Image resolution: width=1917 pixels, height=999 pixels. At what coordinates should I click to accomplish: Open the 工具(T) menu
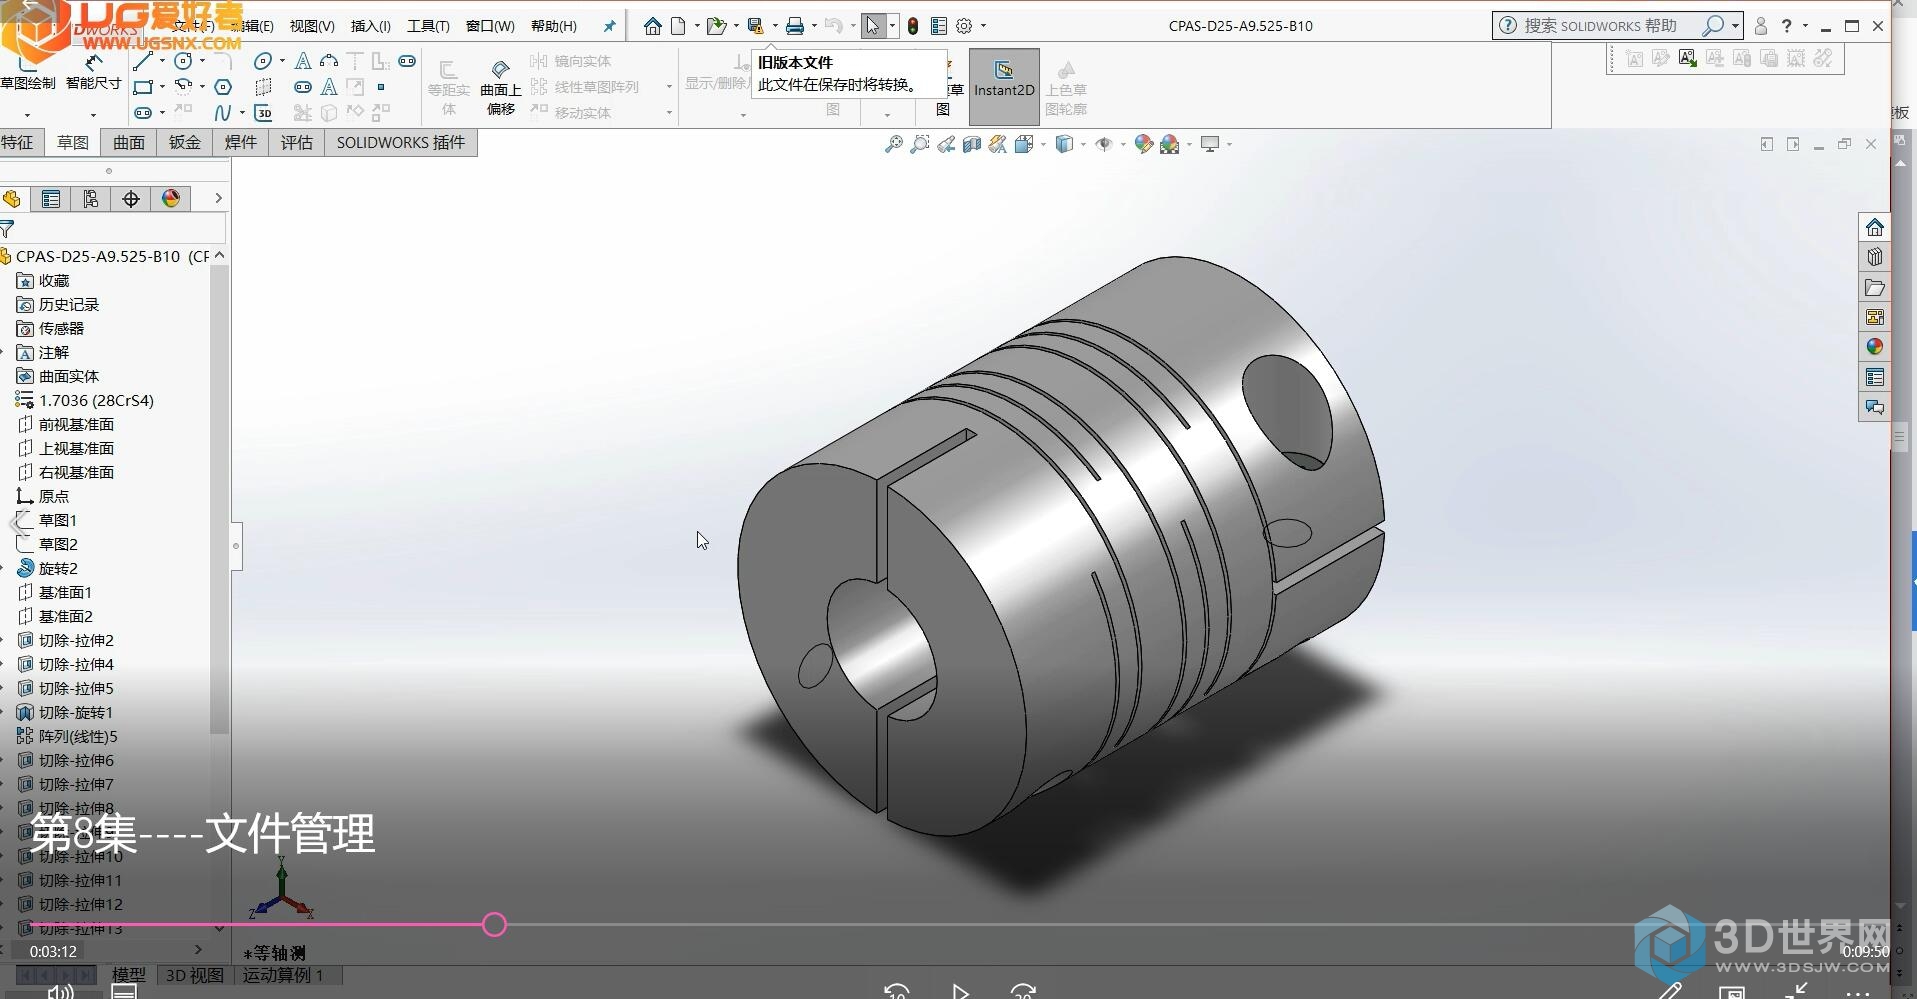428,26
